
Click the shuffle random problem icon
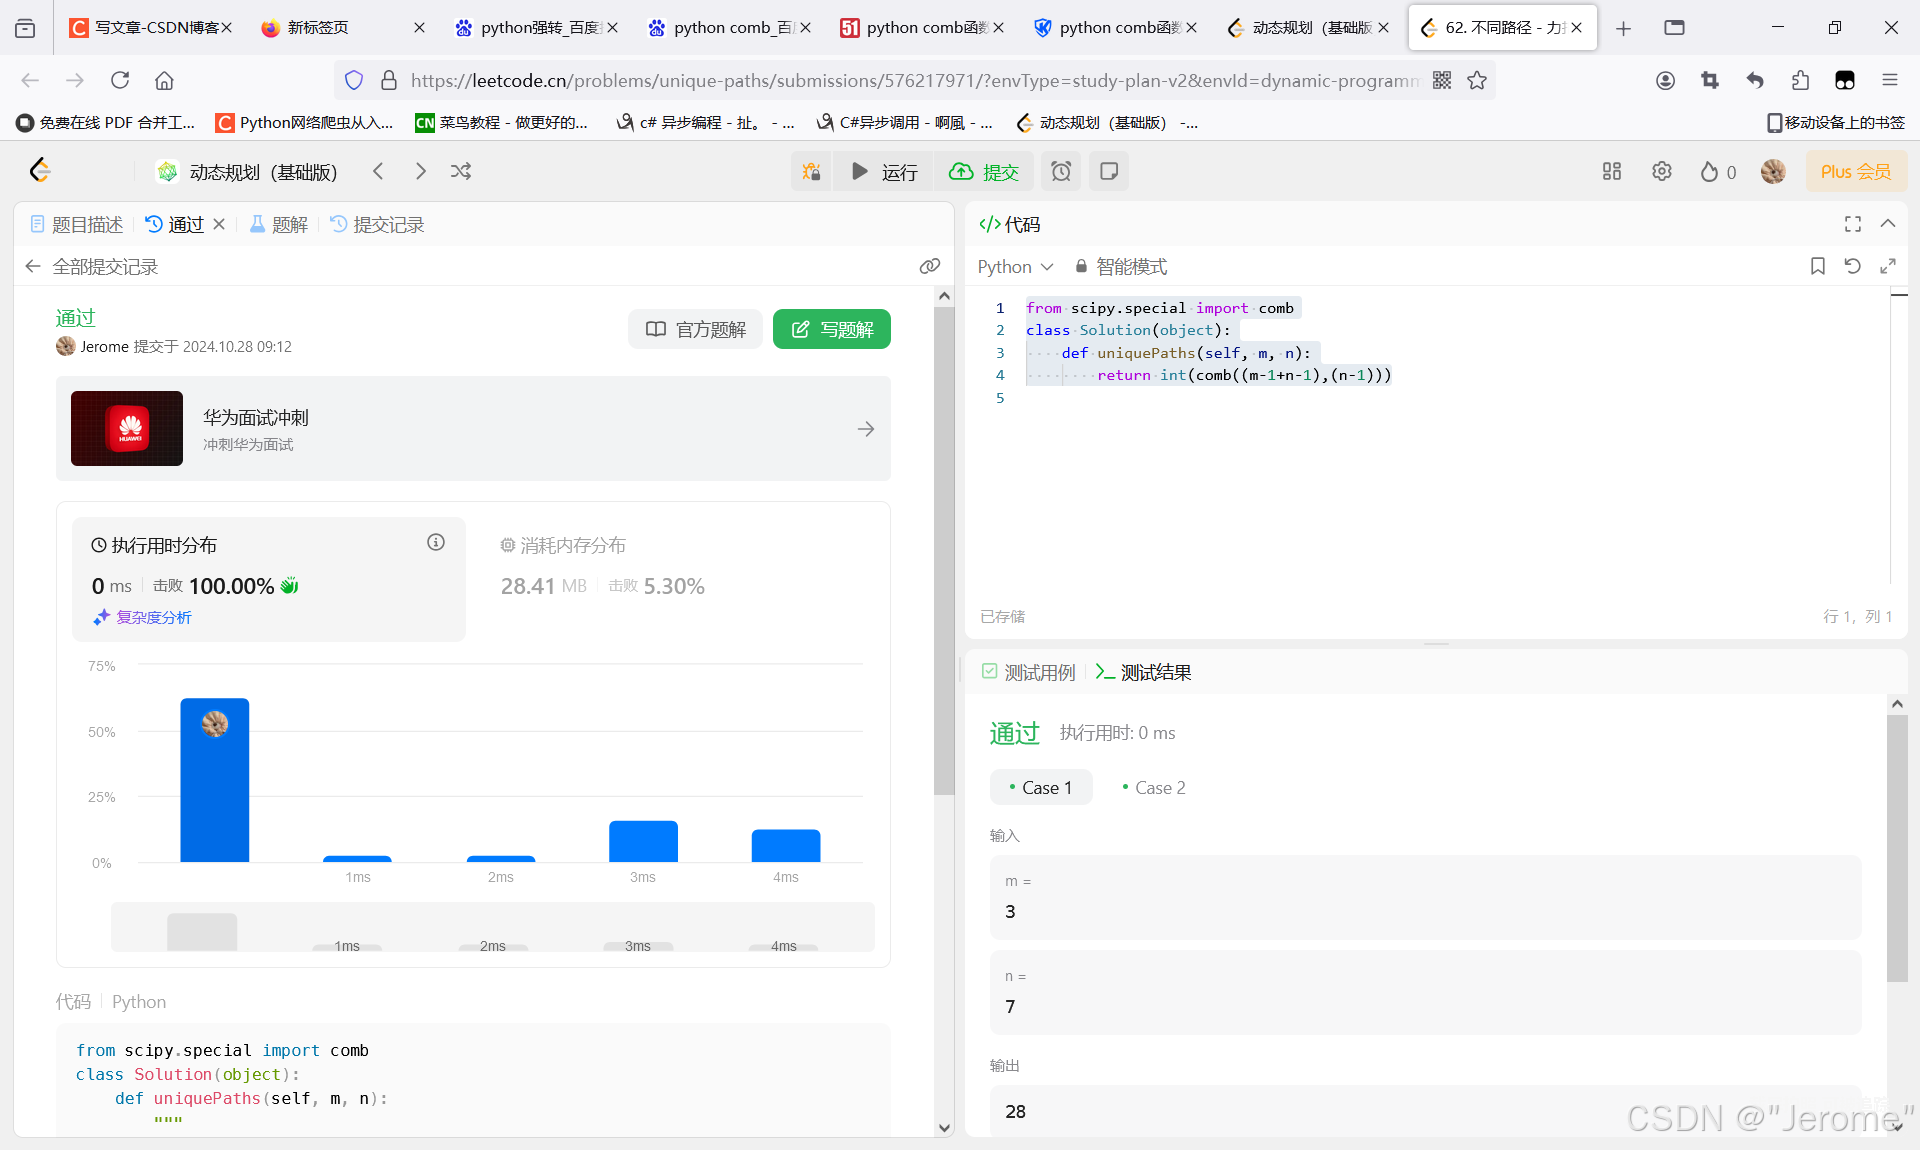click(x=461, y=171)
